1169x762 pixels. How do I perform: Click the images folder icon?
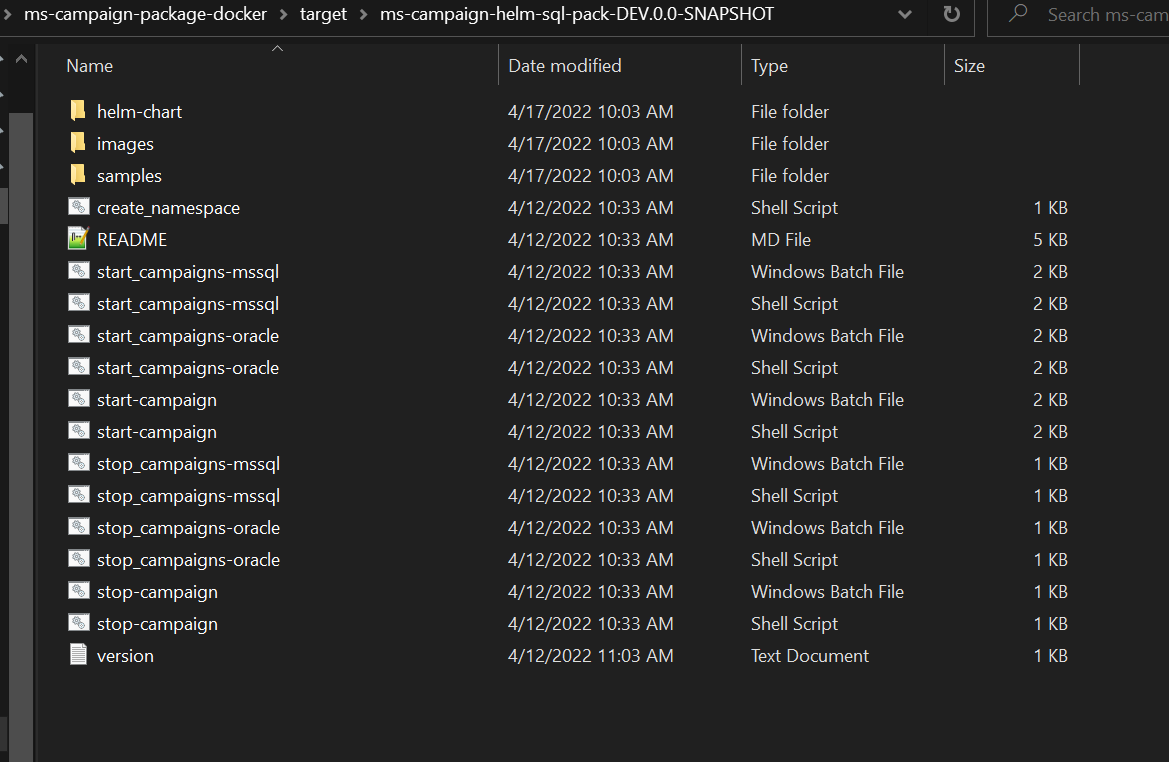[78, 143]
